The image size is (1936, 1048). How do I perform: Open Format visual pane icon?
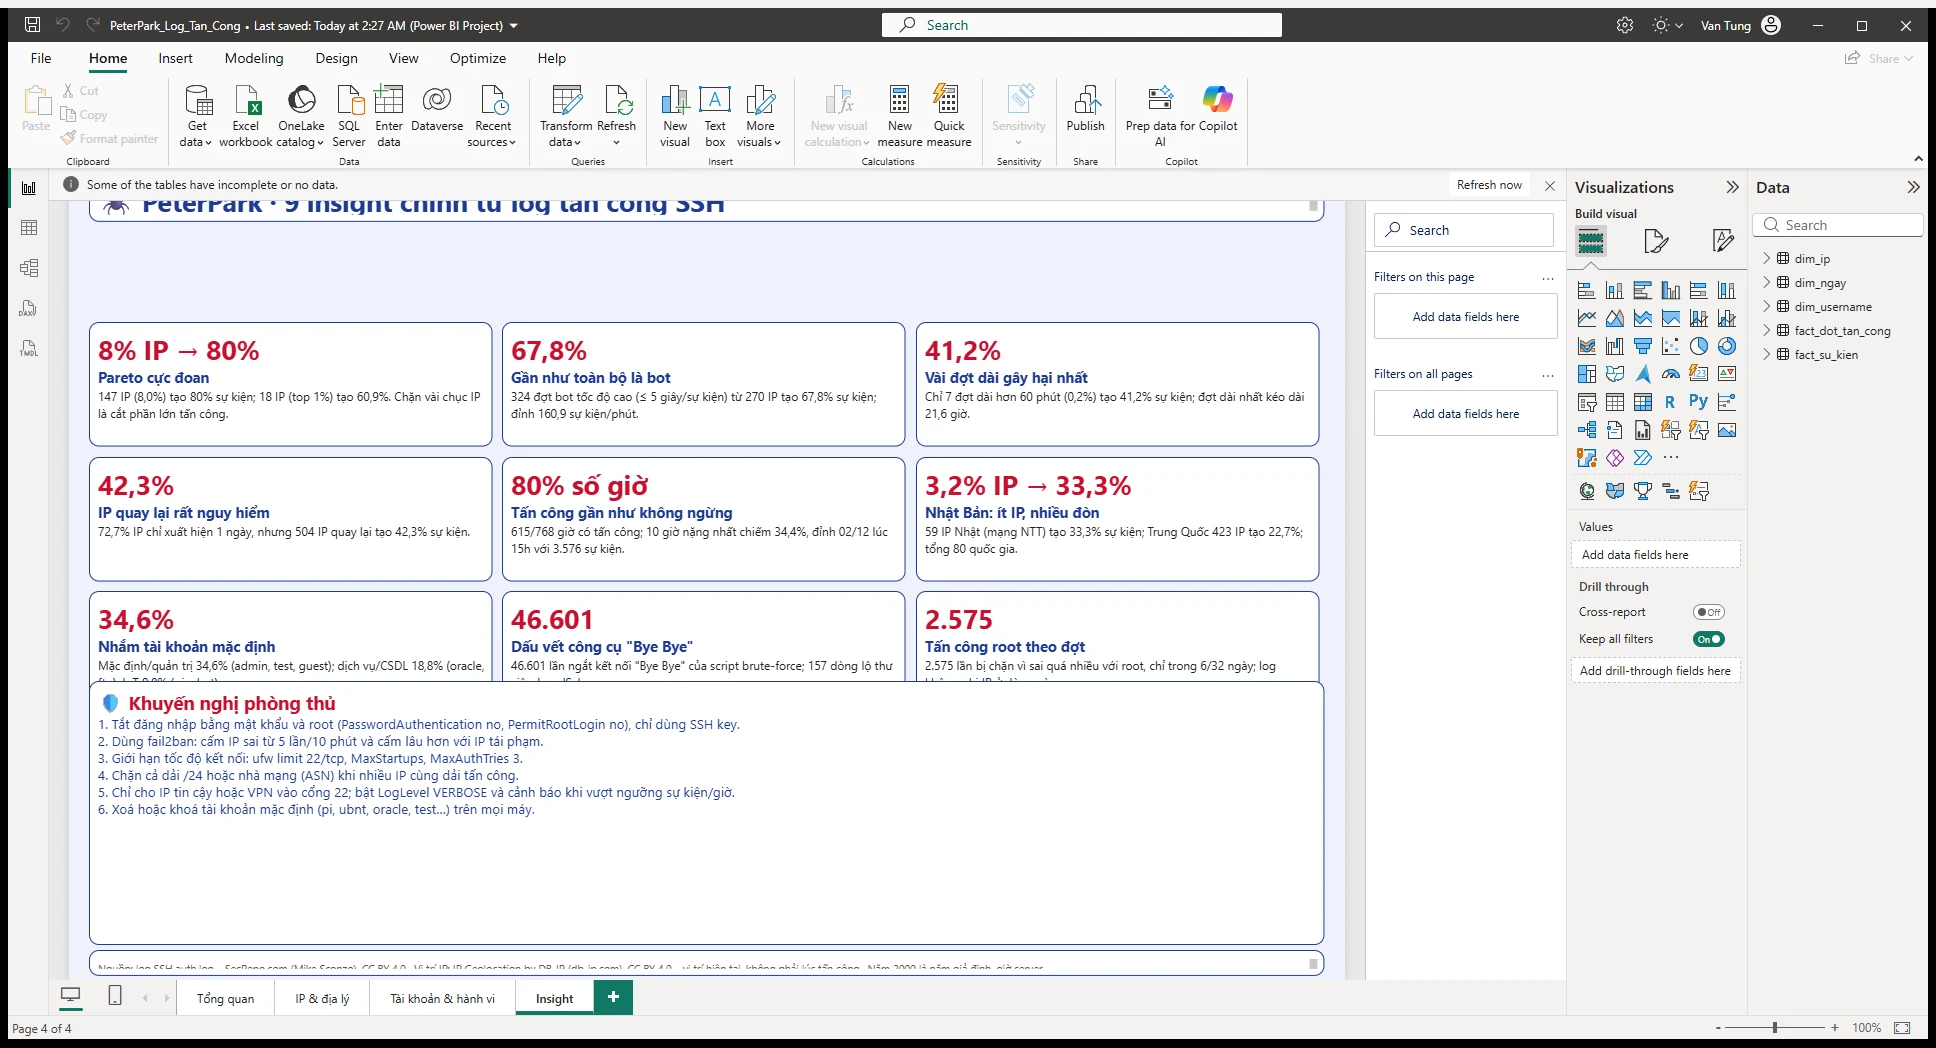(x=1656, y=241)
